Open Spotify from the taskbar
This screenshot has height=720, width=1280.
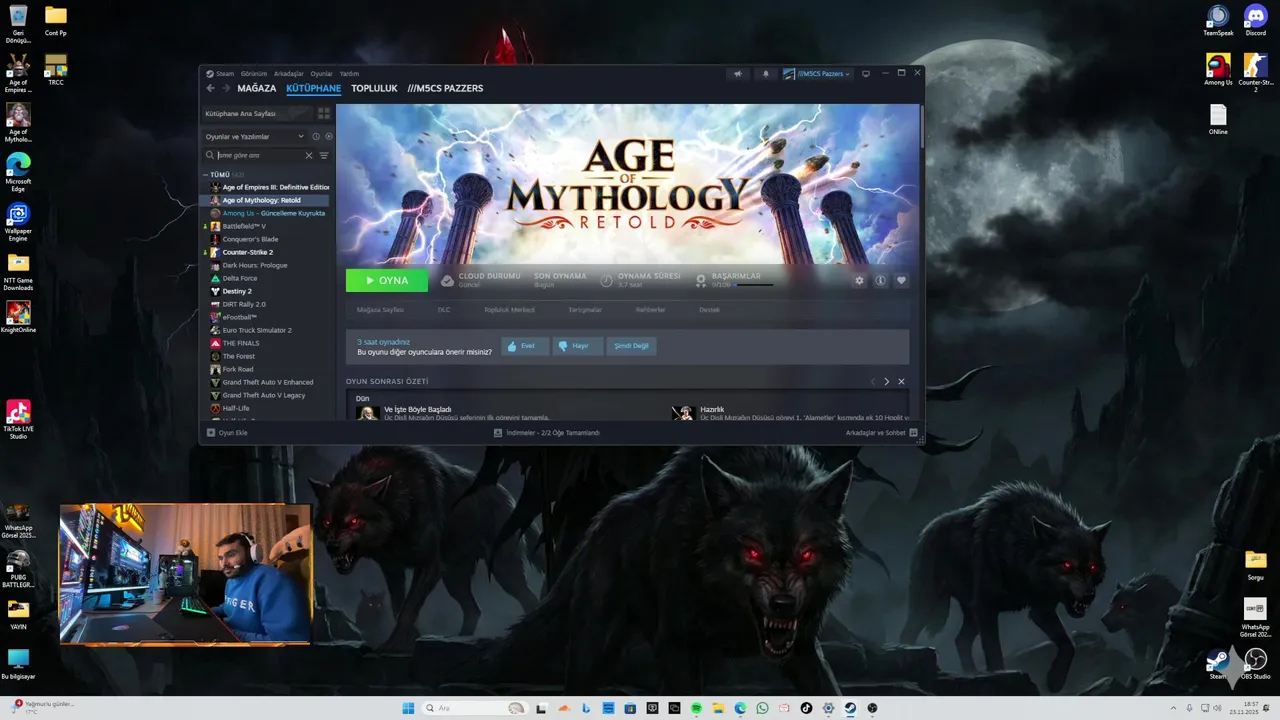pyautogui.click(x=696, y=708)
